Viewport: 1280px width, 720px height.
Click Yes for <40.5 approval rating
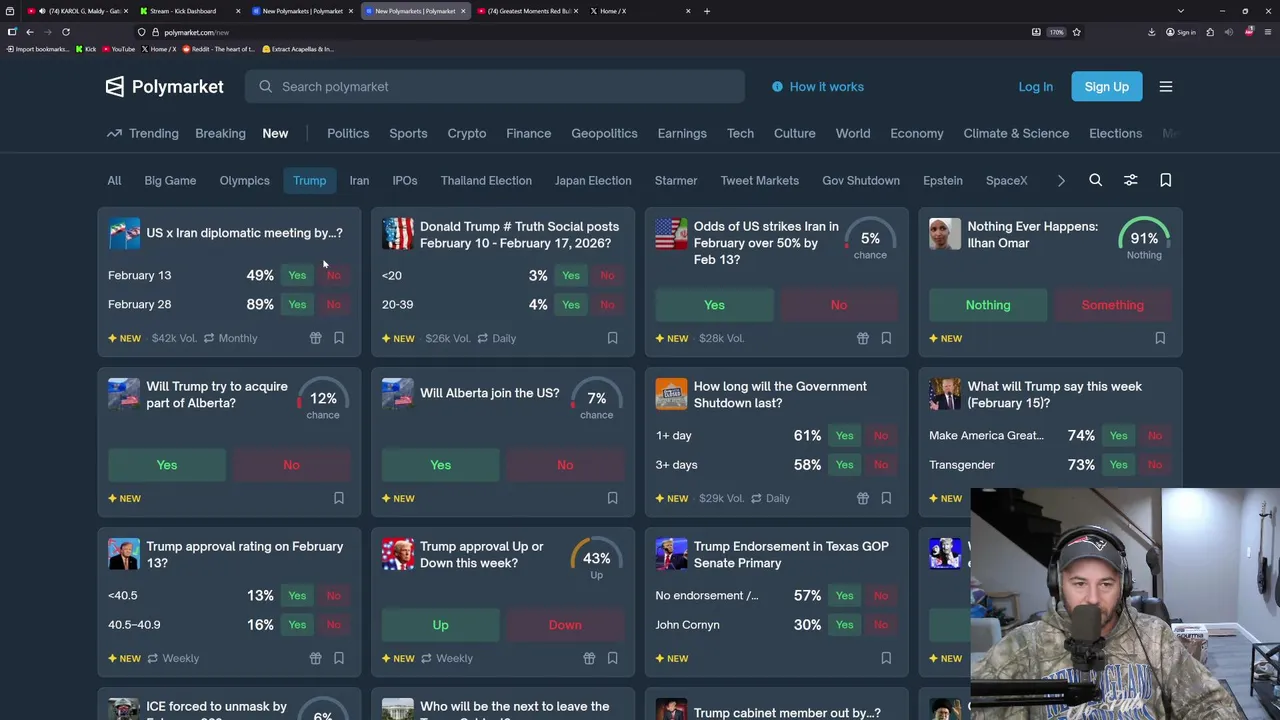coord(297,595)
